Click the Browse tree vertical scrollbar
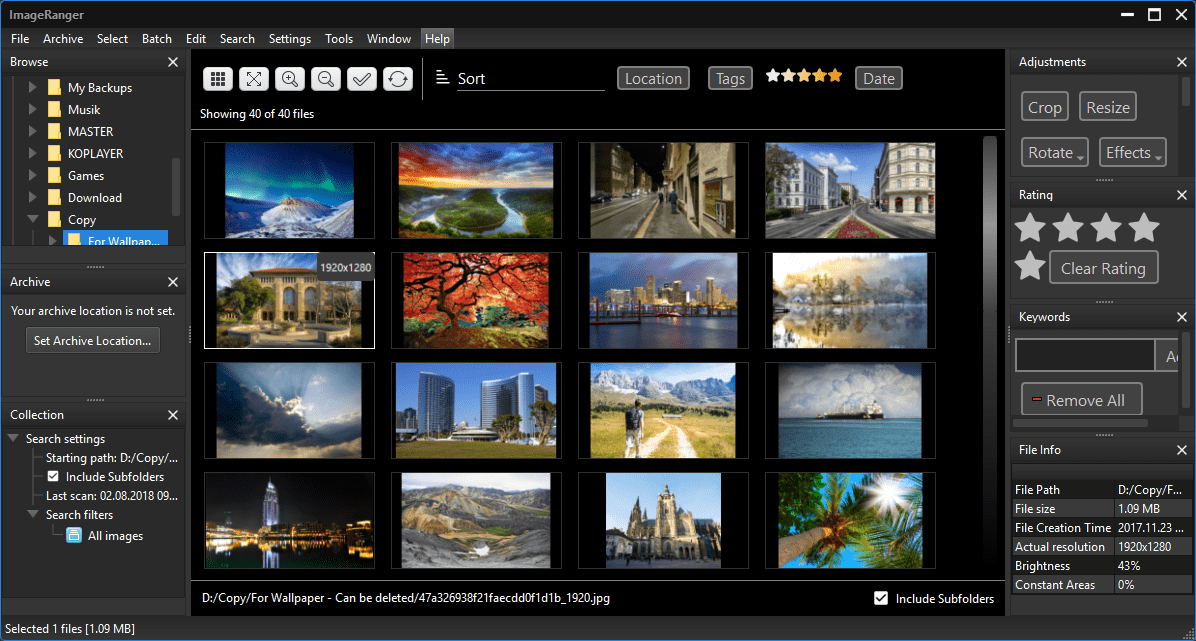The image size is (1196, 641). (x=176, y=186)
